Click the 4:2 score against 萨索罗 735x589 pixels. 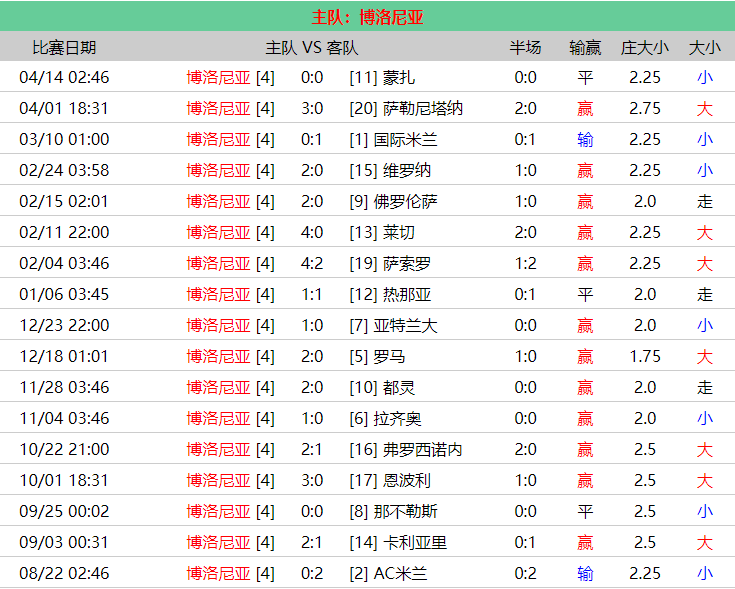tap(312, 263)
